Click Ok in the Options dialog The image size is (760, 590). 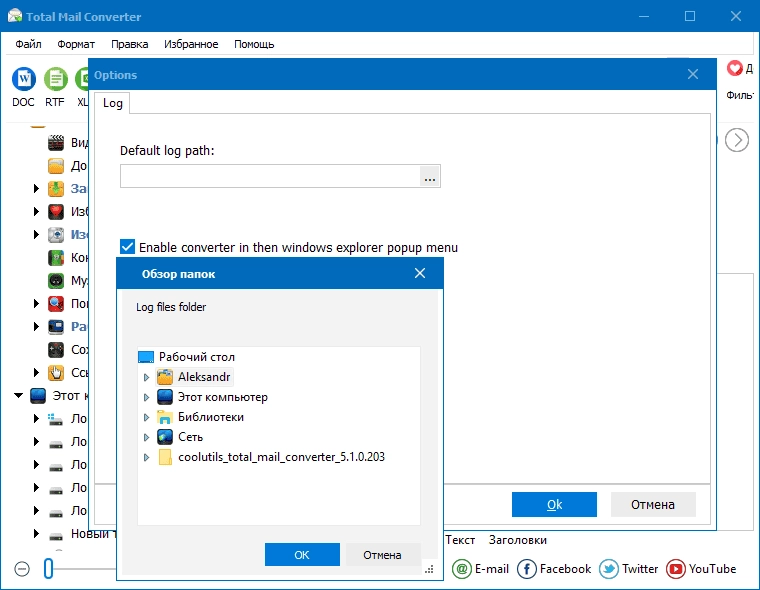click(x=554, y=505)
